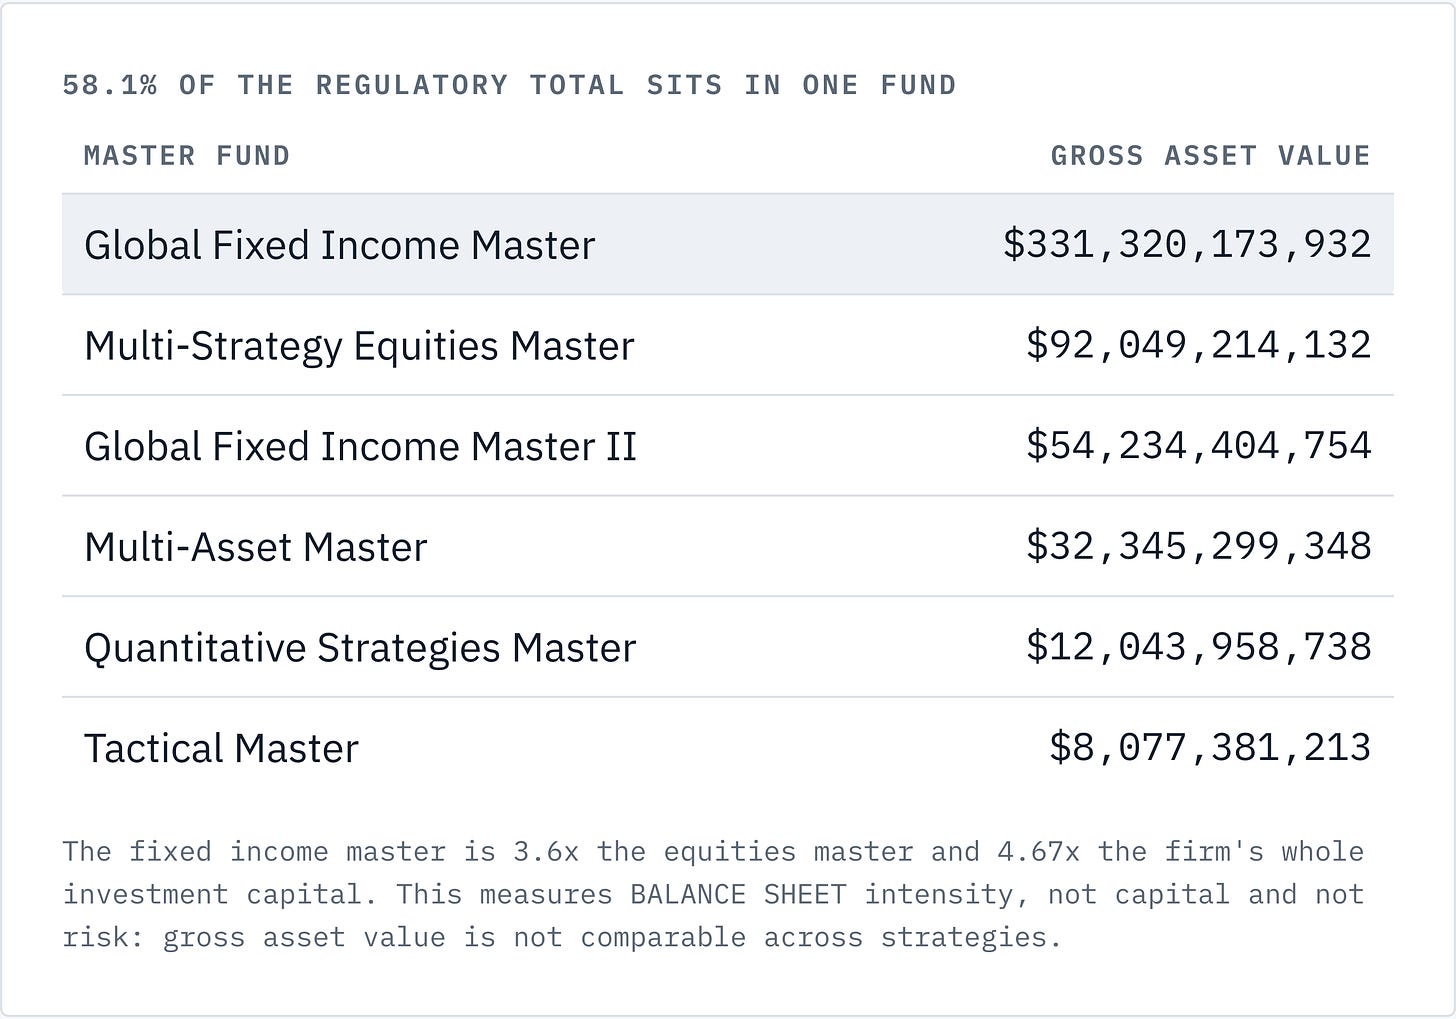Click the words BALANCE SHEET in footnote
1456x1019 pixels.
pyautogui.click(x=738, y=894)
